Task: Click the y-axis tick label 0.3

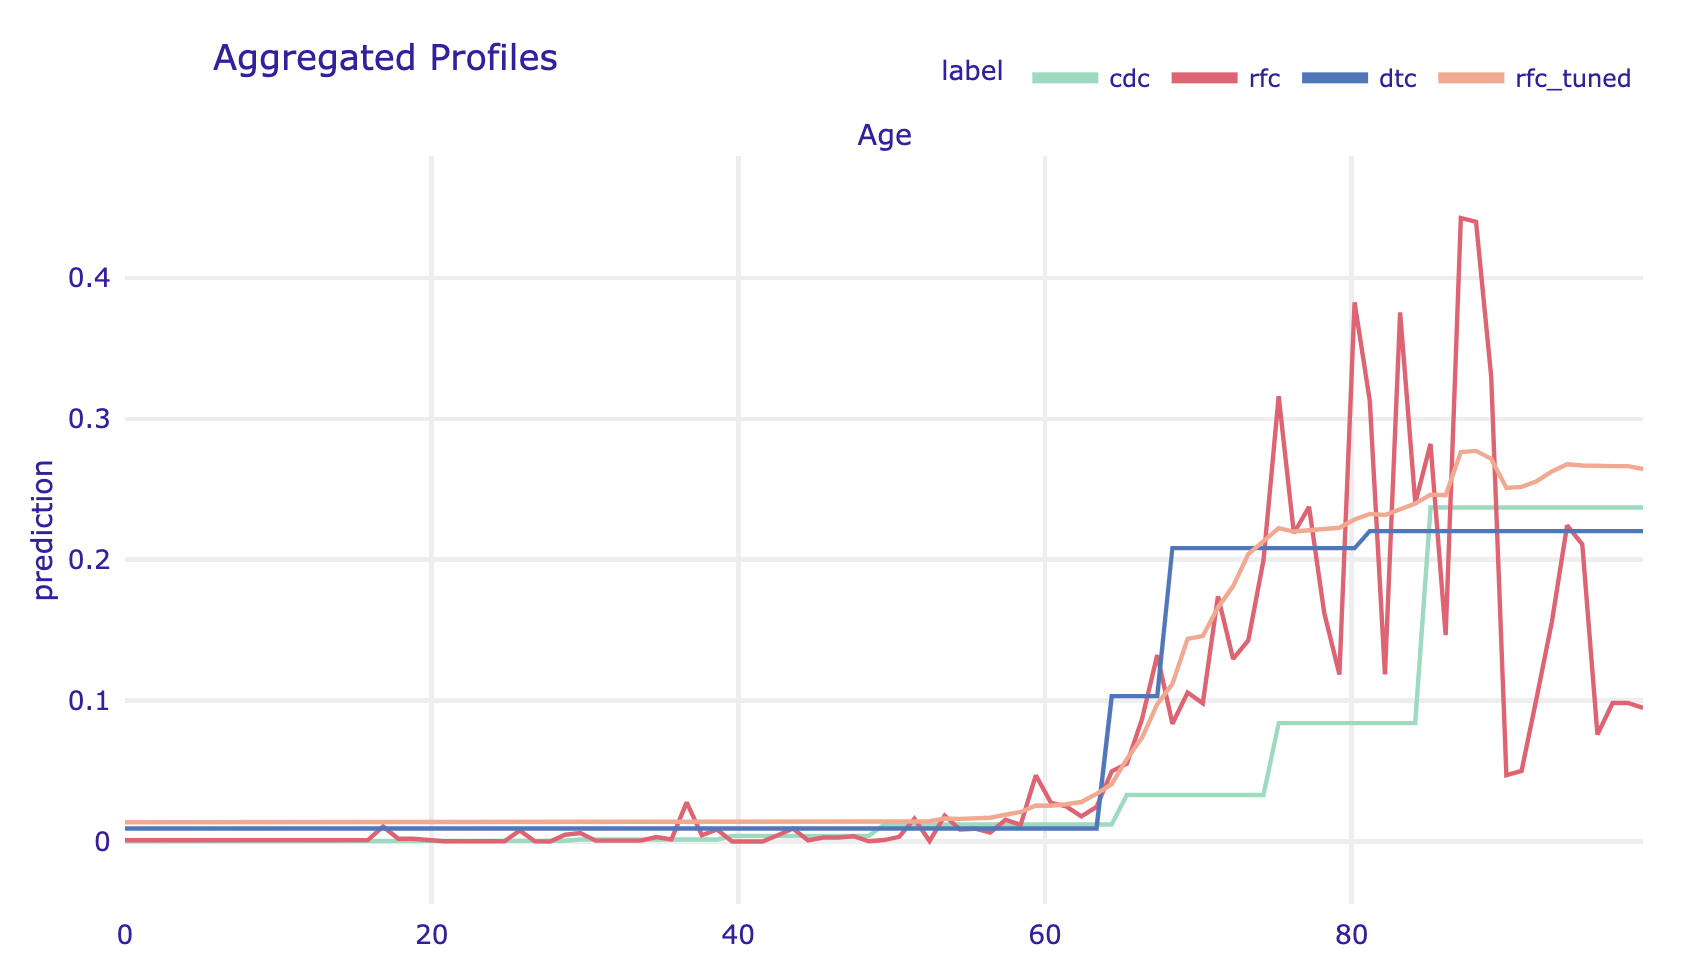Action: [x=88, y=419]
